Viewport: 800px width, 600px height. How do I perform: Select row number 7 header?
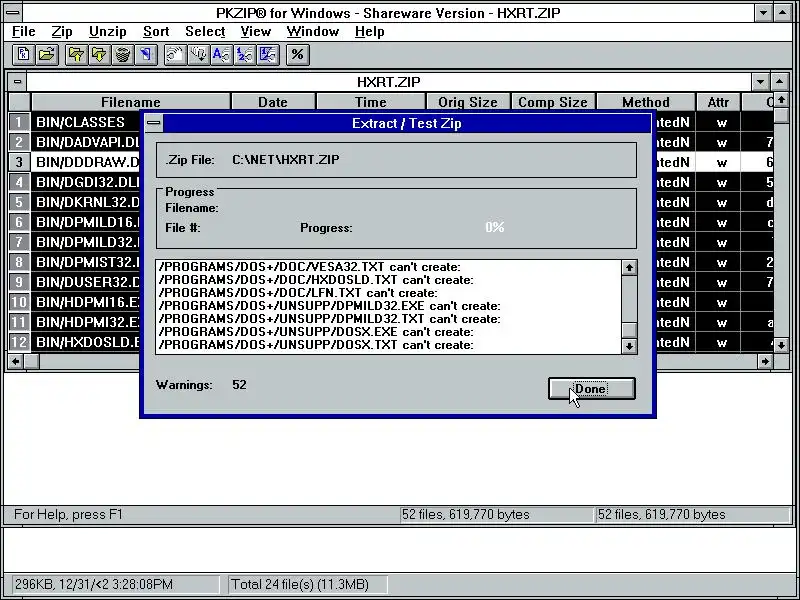[19, 242]
